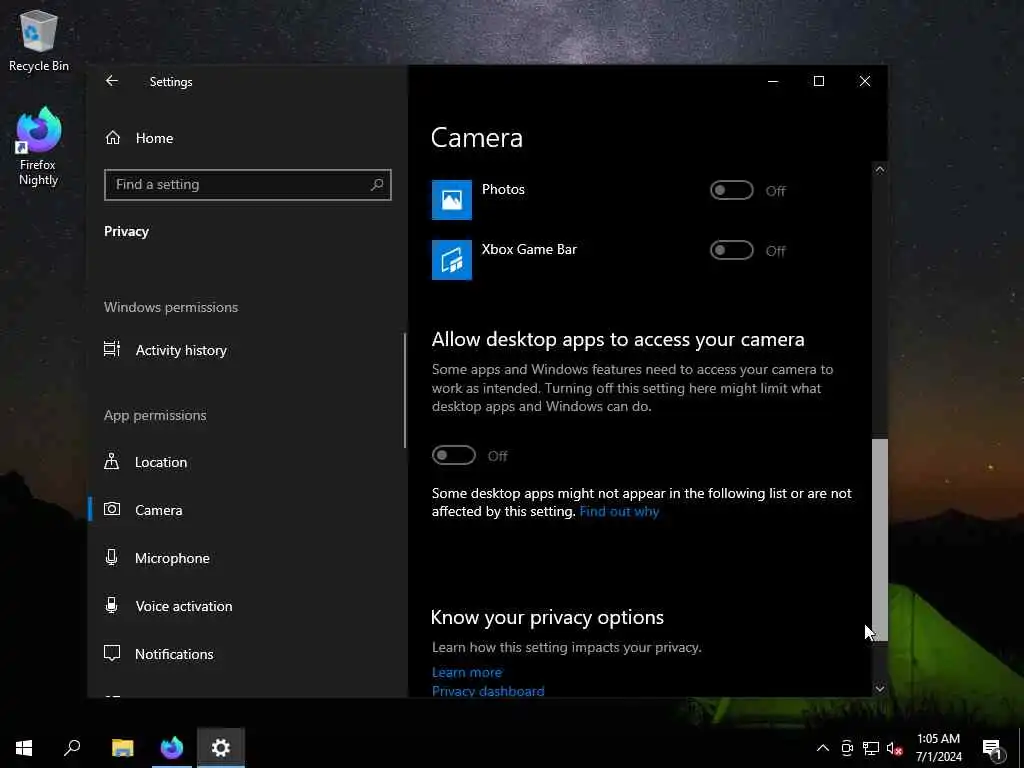Click the Microphone sidebar icon
Screen dimensions: 1024x768
click(112, 558)
